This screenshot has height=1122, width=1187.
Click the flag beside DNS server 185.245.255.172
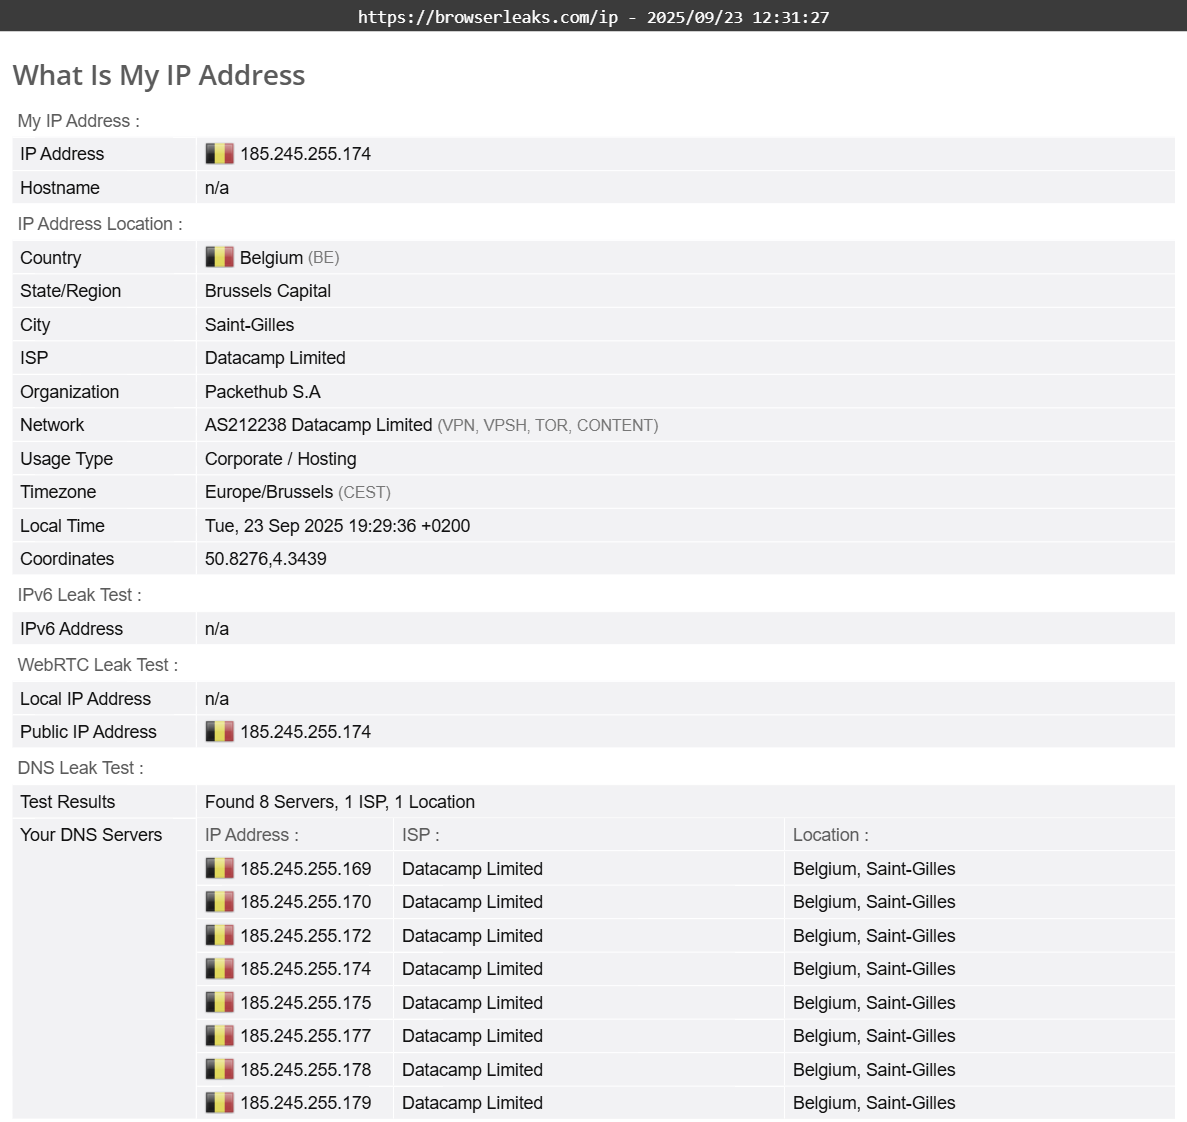219,936
